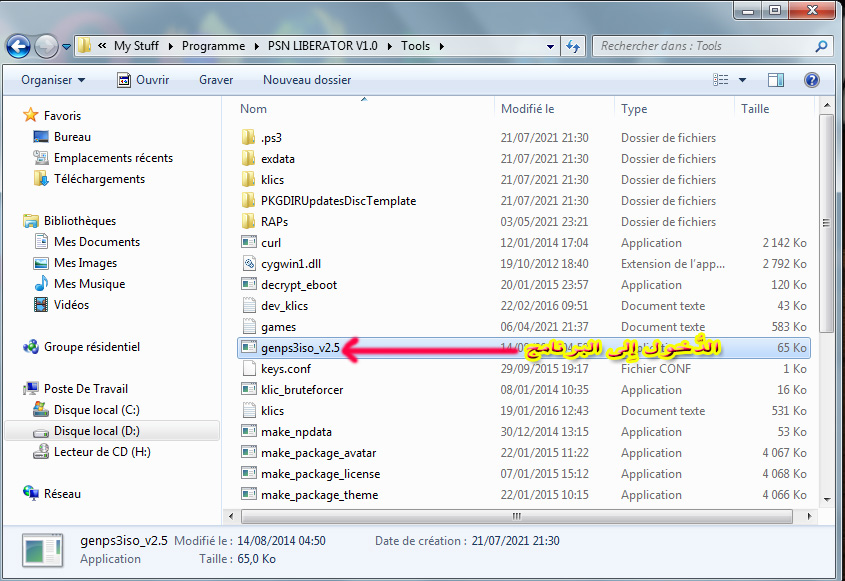Image resolution: width=845 pixels, height=581 pixels.
Task: Sort files by the Taille column header
Action: coord(755,109)
